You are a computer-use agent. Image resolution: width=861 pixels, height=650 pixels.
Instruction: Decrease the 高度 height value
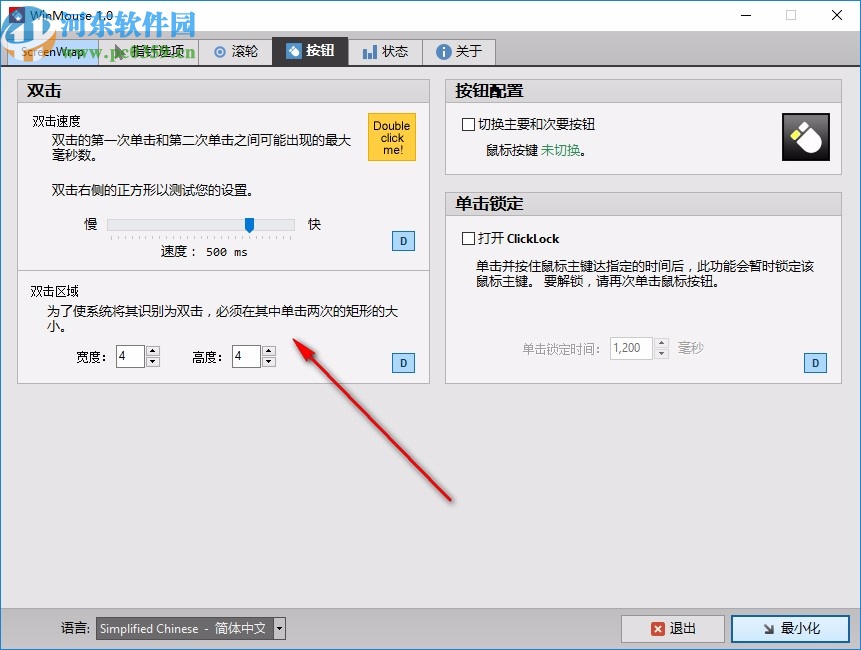[269, 362]
